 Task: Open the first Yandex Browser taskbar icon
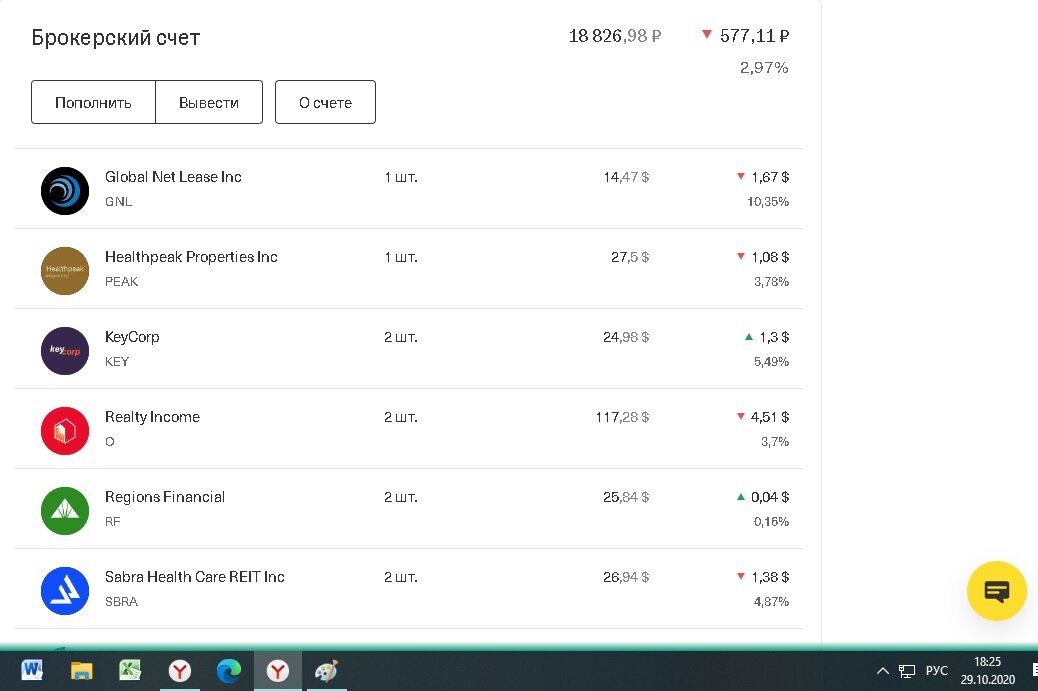point(179,671)
